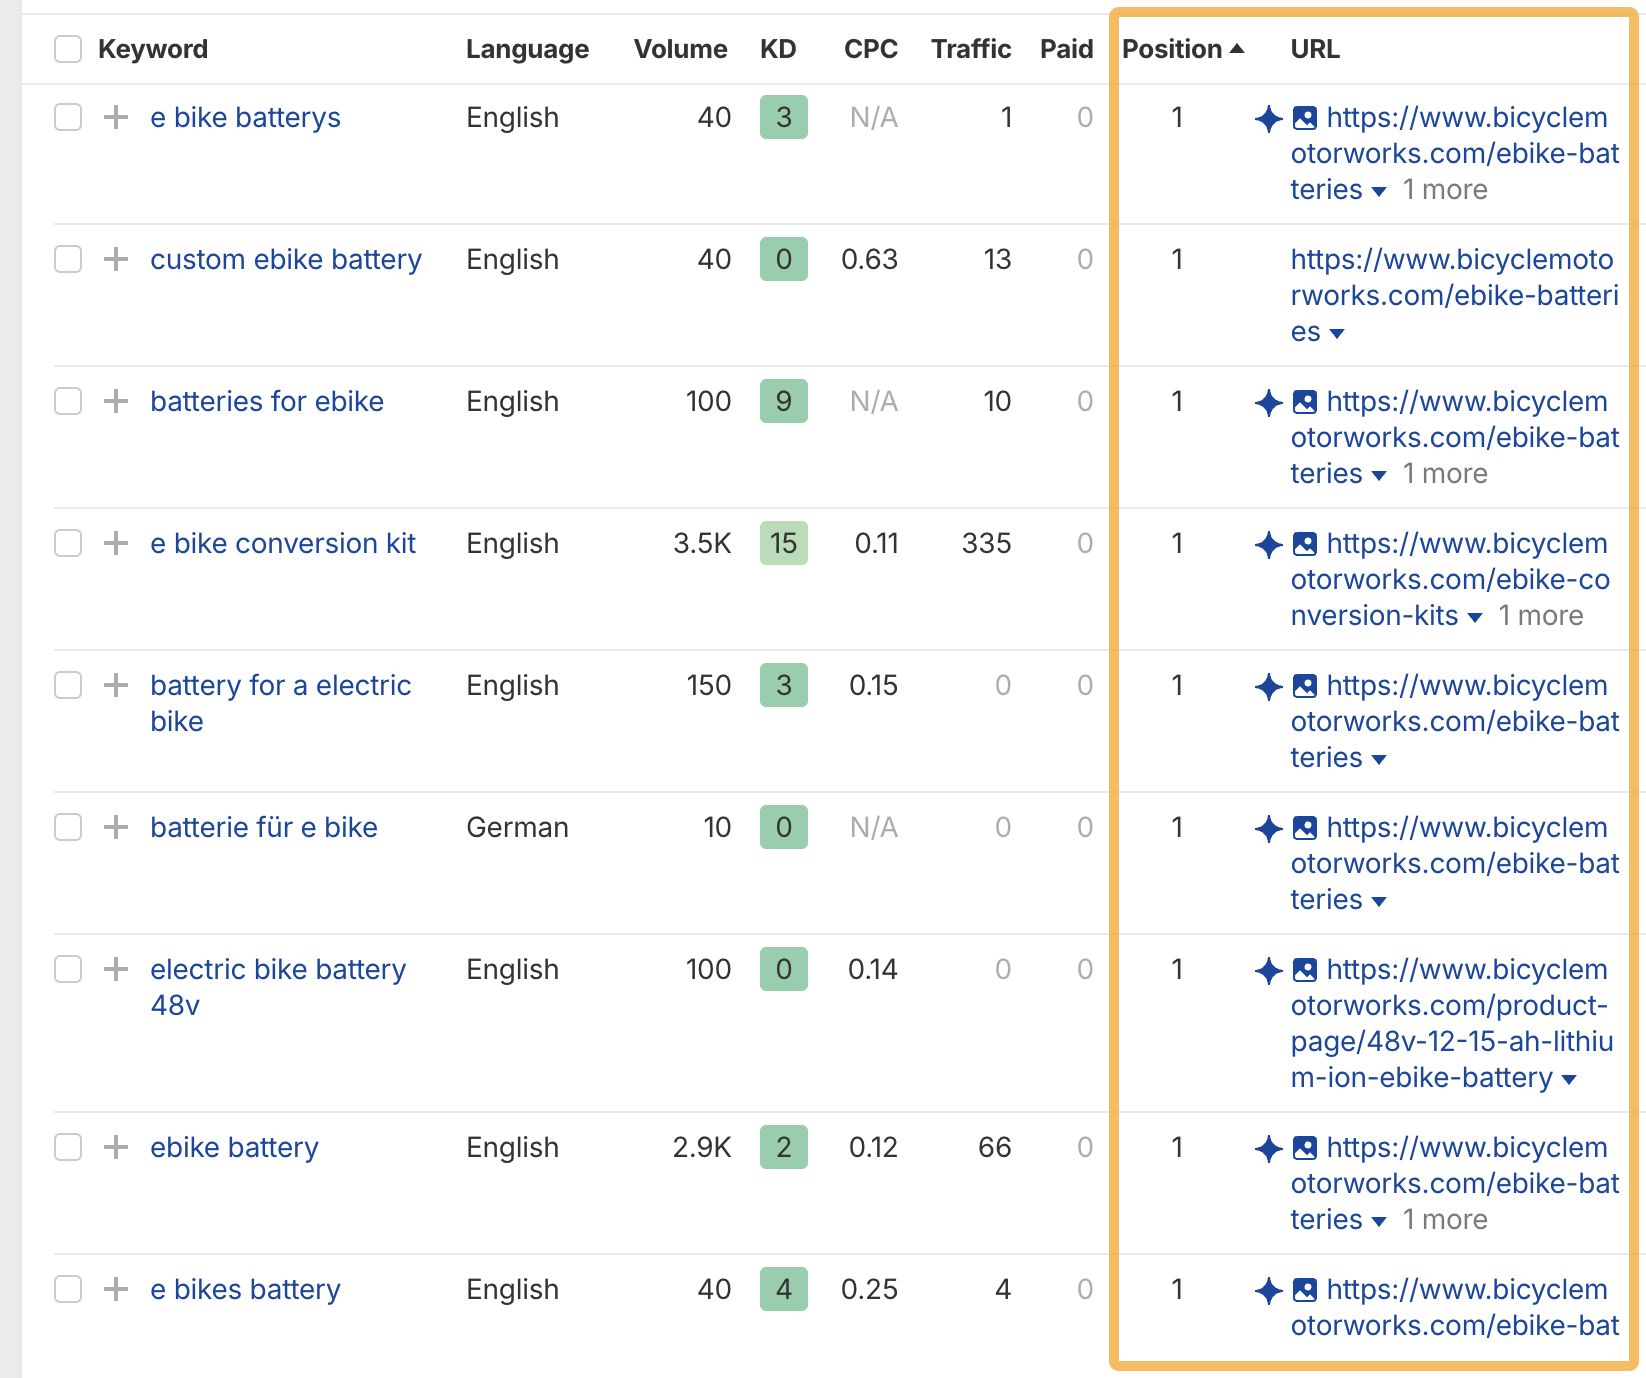Click the image icon in 'e bikes battery' row
The height and width of the screenshot is (1378, 1646).
1304,1290
